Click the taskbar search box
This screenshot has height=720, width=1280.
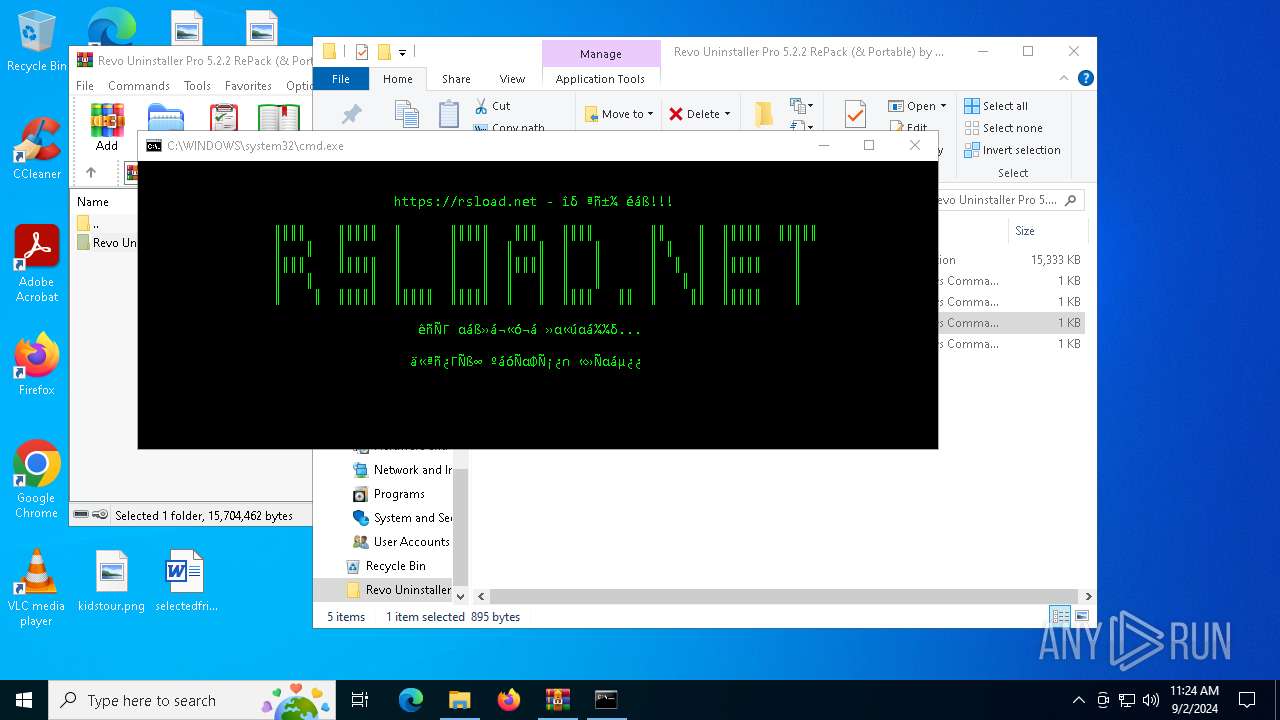pos(194,700)
